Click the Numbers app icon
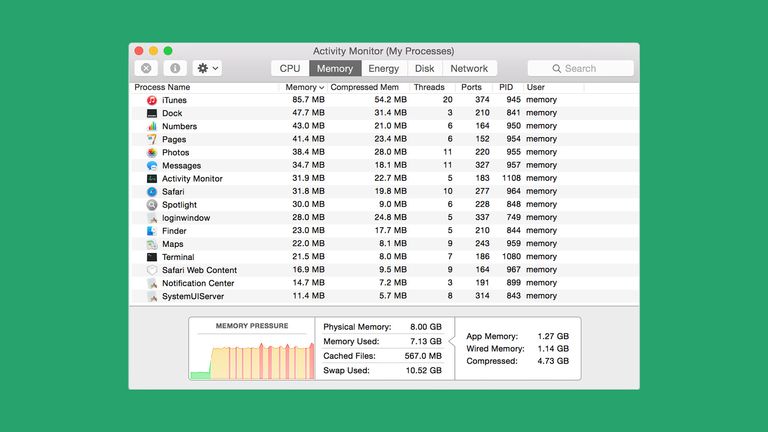768x432 pixels. coord(152,126)
